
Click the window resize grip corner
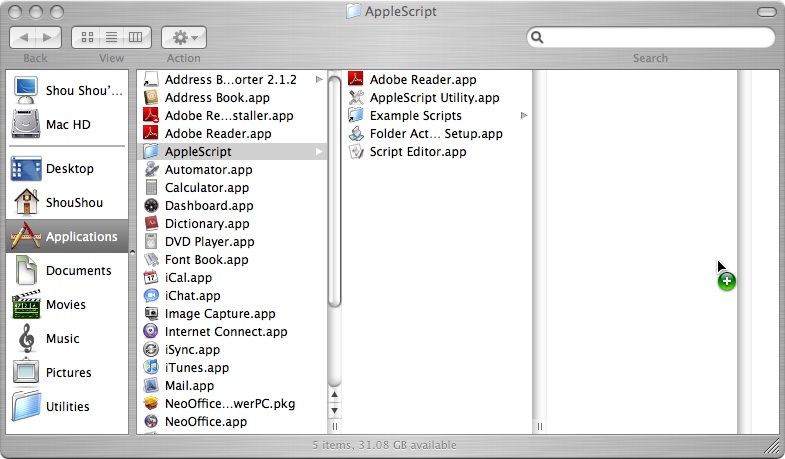[773, 447]
